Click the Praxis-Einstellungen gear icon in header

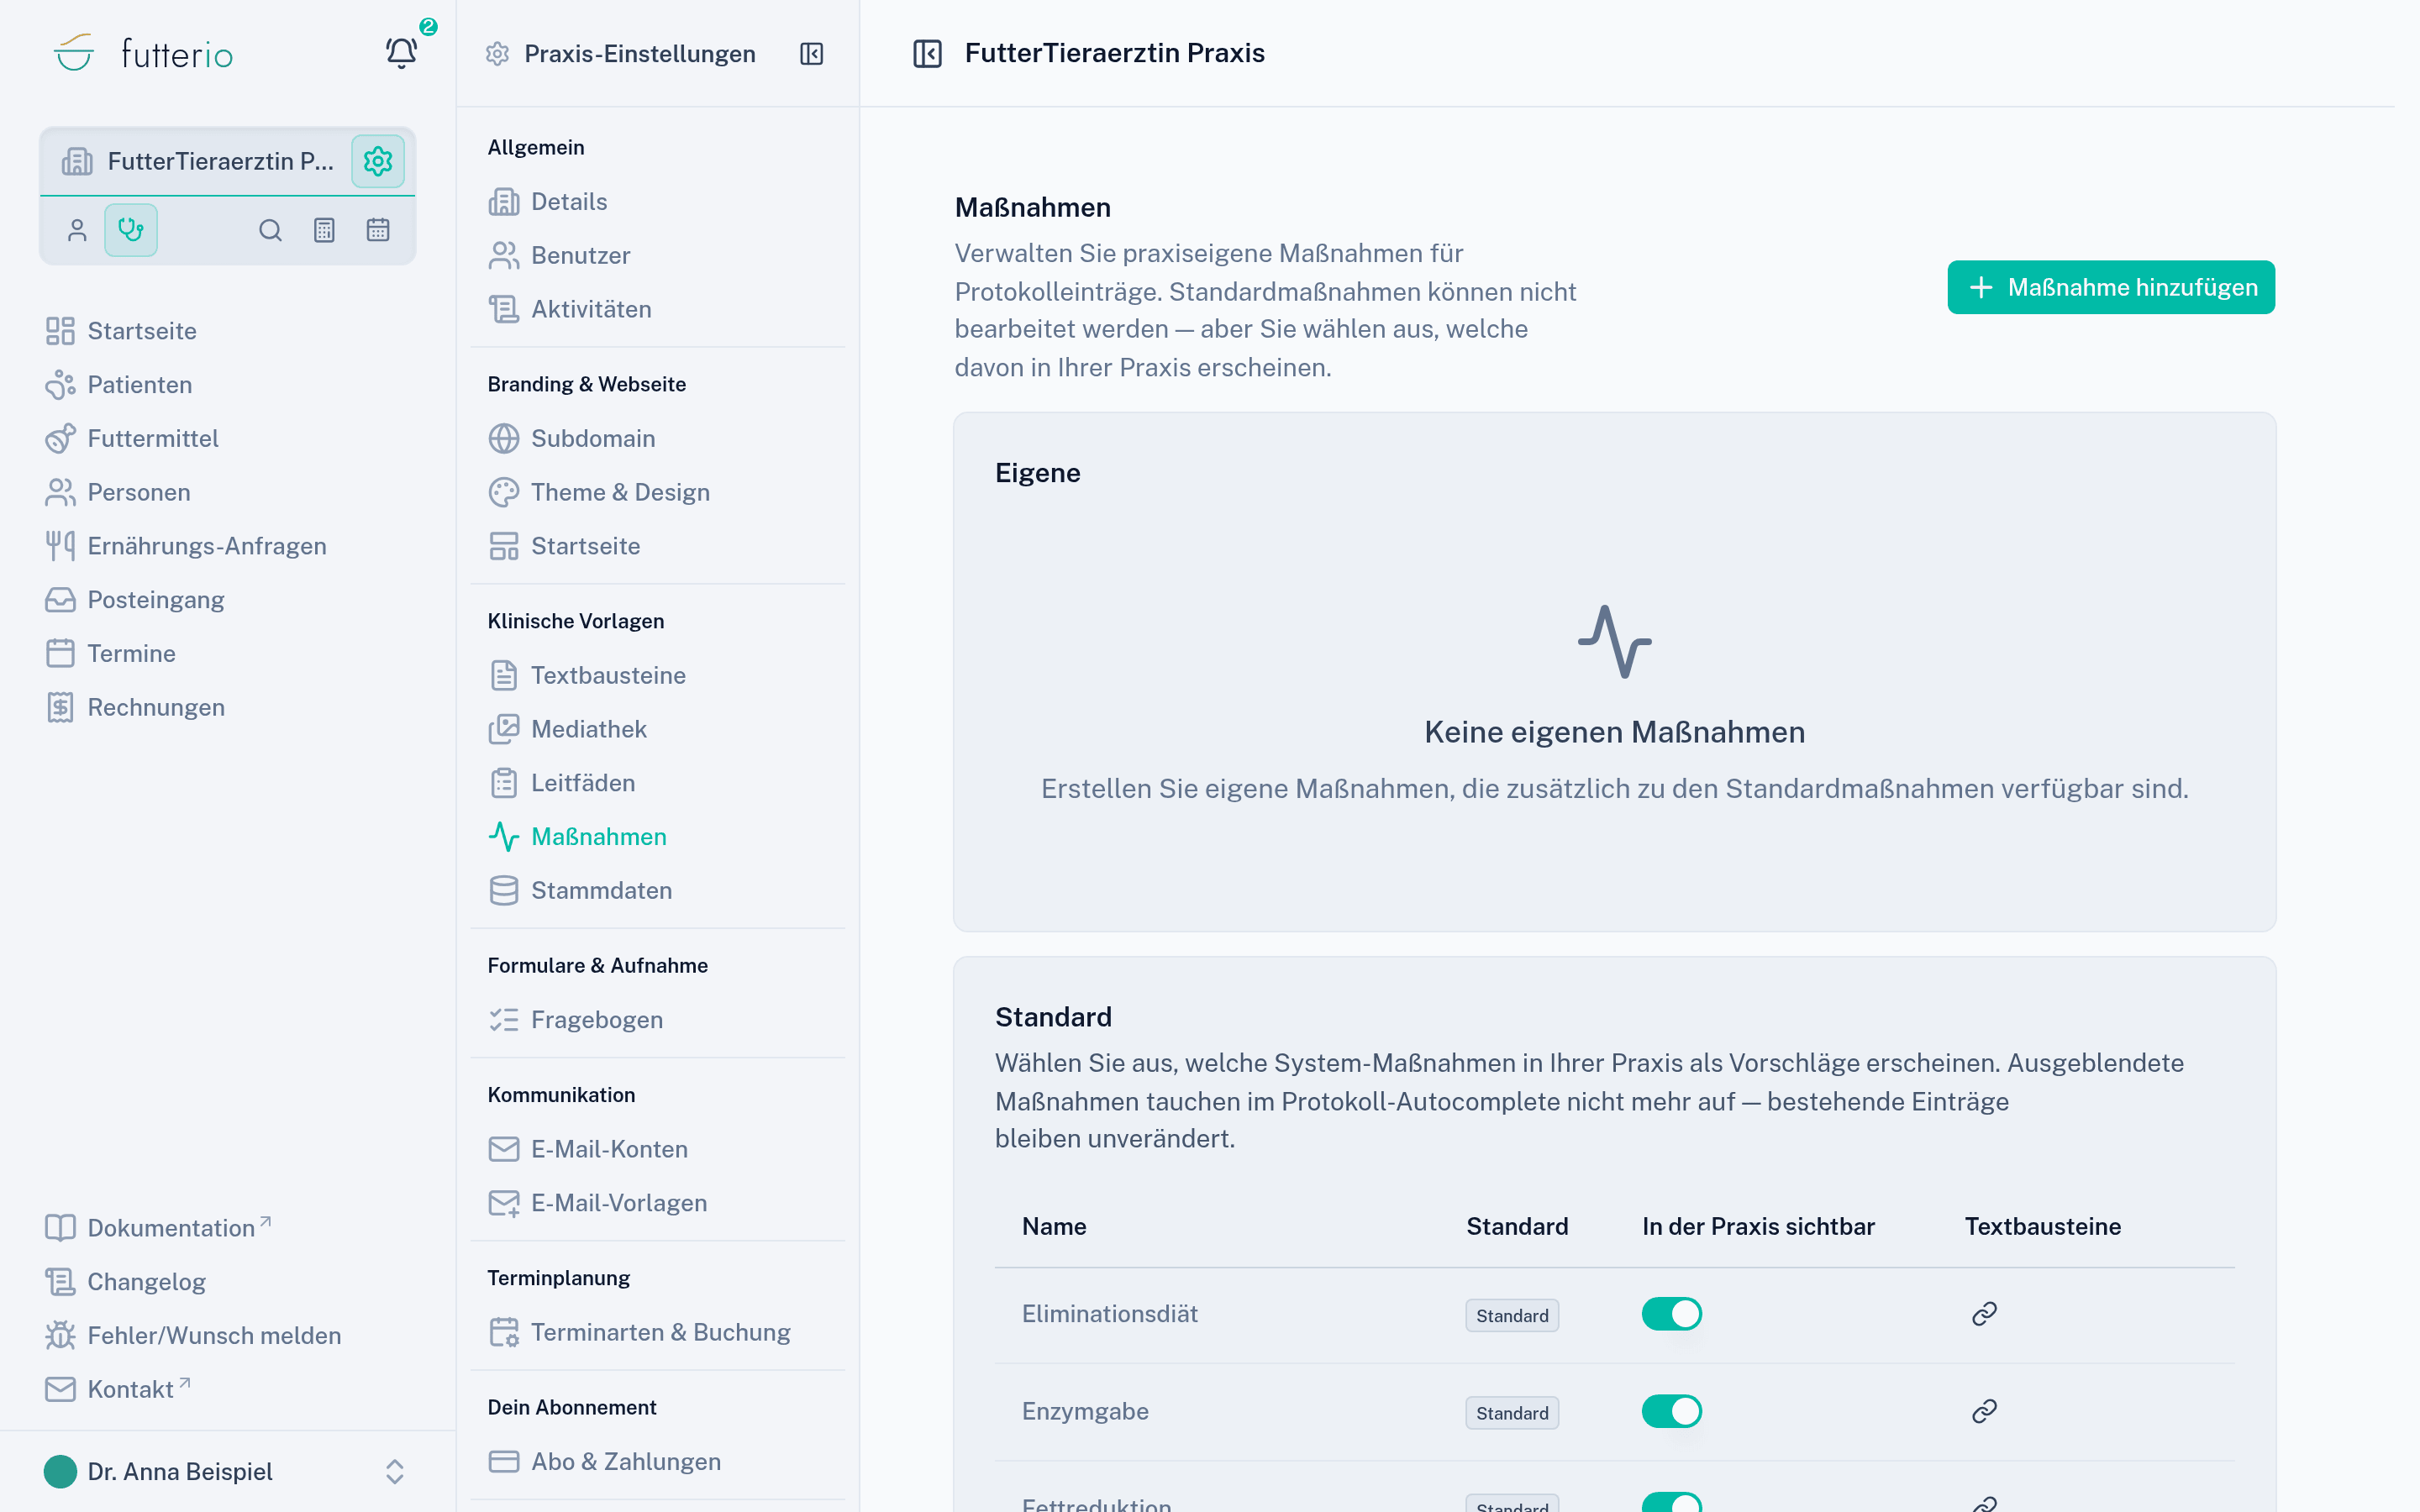[497, 53]
